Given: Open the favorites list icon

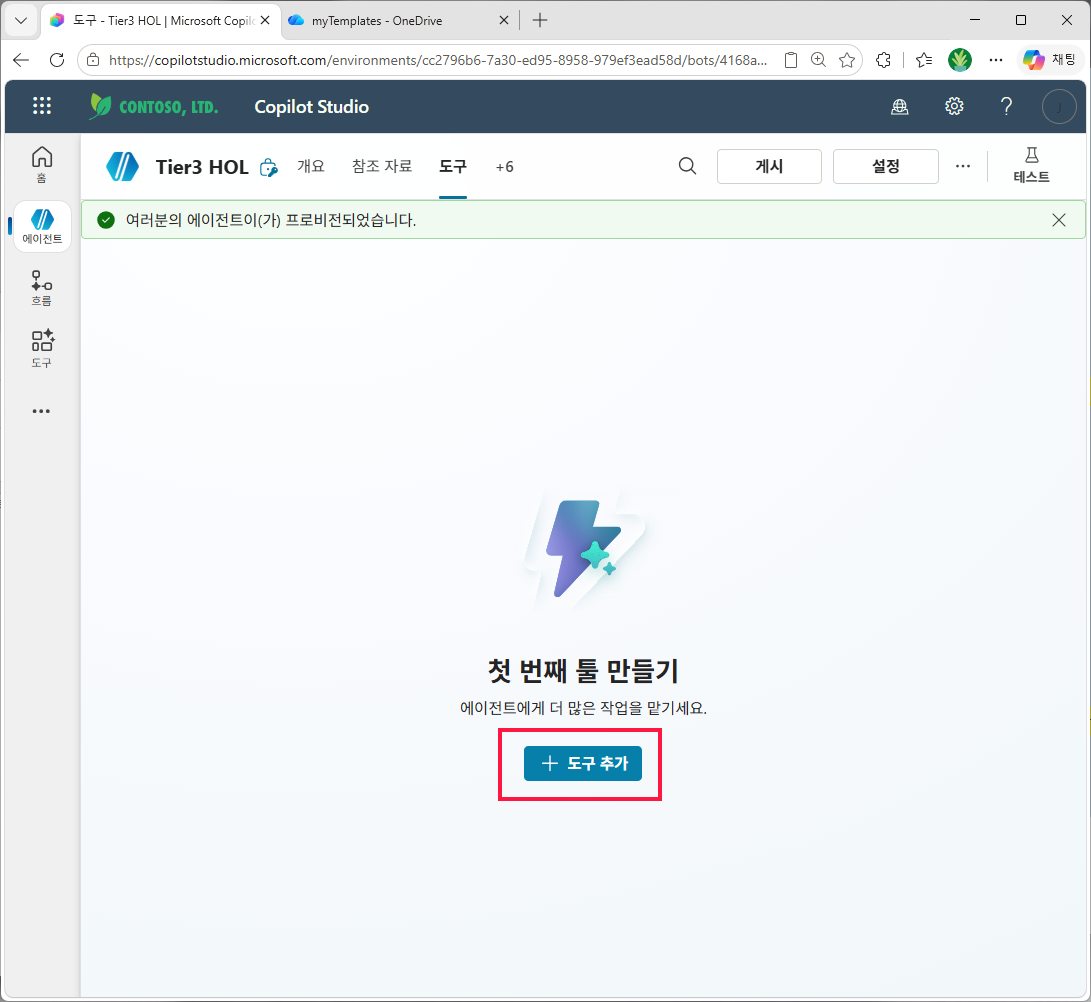Looking at the screenshot, I should [924, 60].
